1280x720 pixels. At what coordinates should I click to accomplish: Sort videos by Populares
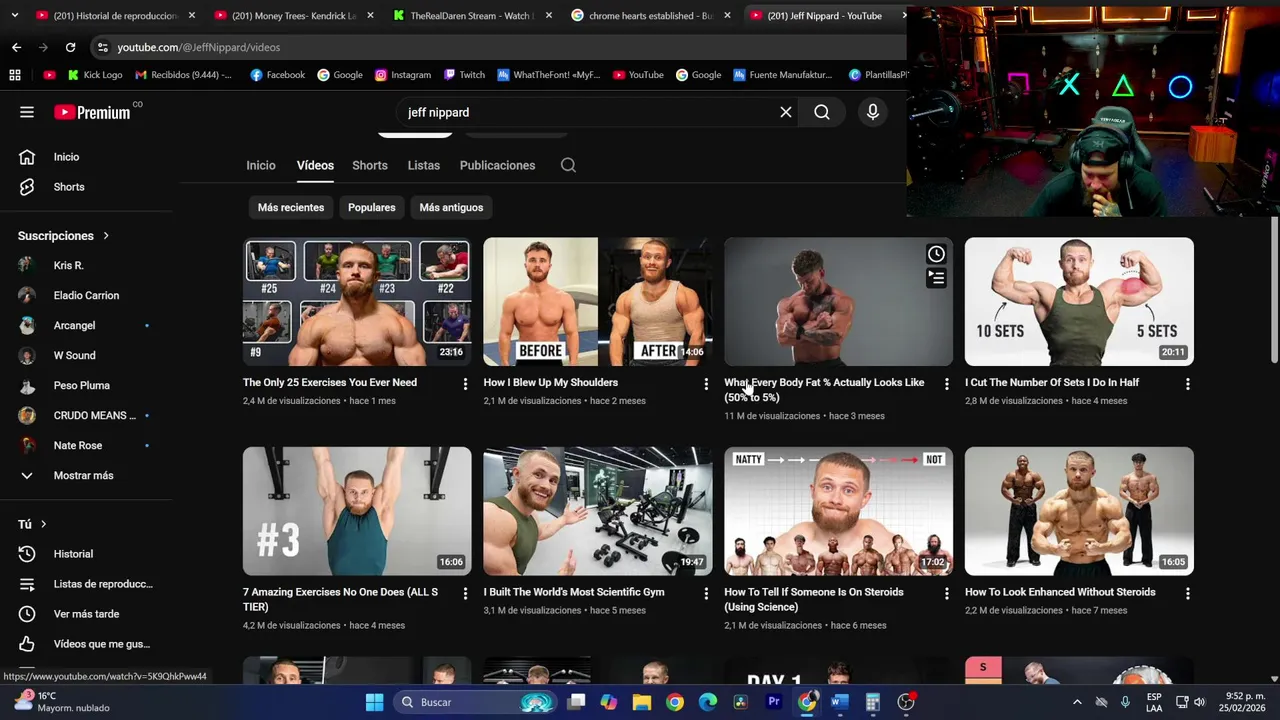point(372,207)
